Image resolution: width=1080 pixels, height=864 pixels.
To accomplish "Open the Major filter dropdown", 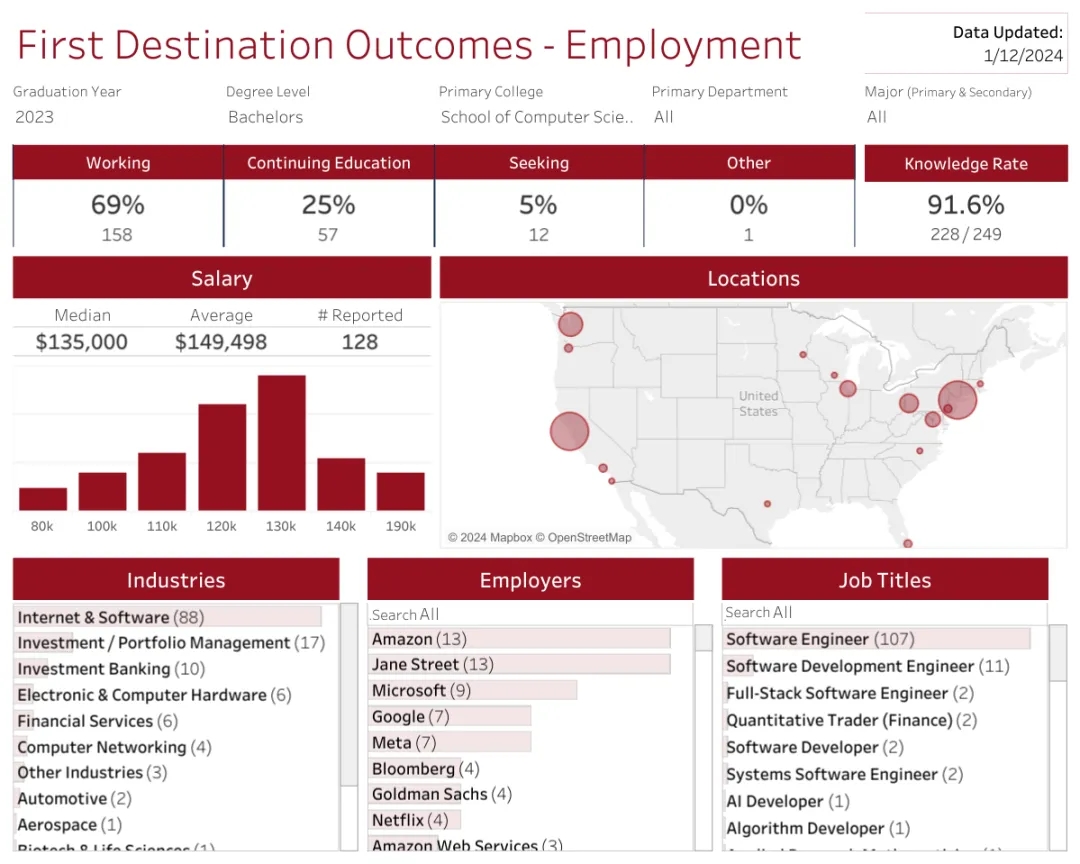I will click(962, 117).
